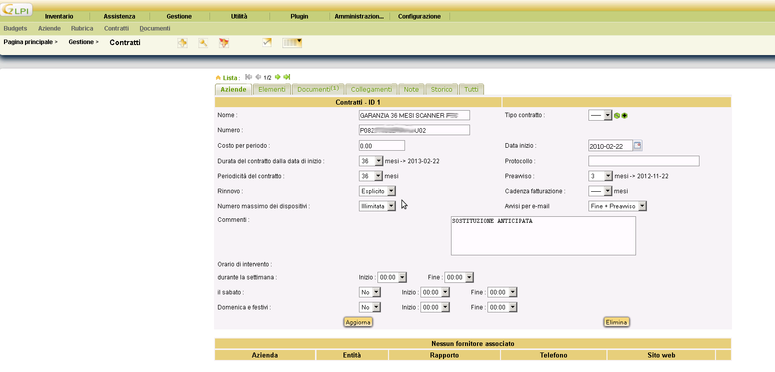Image resolution: width=775 pixels, height=372 pixels.
Task: Go to the next record green arrow
Action: pyautogui.click(x=278, y=77)
